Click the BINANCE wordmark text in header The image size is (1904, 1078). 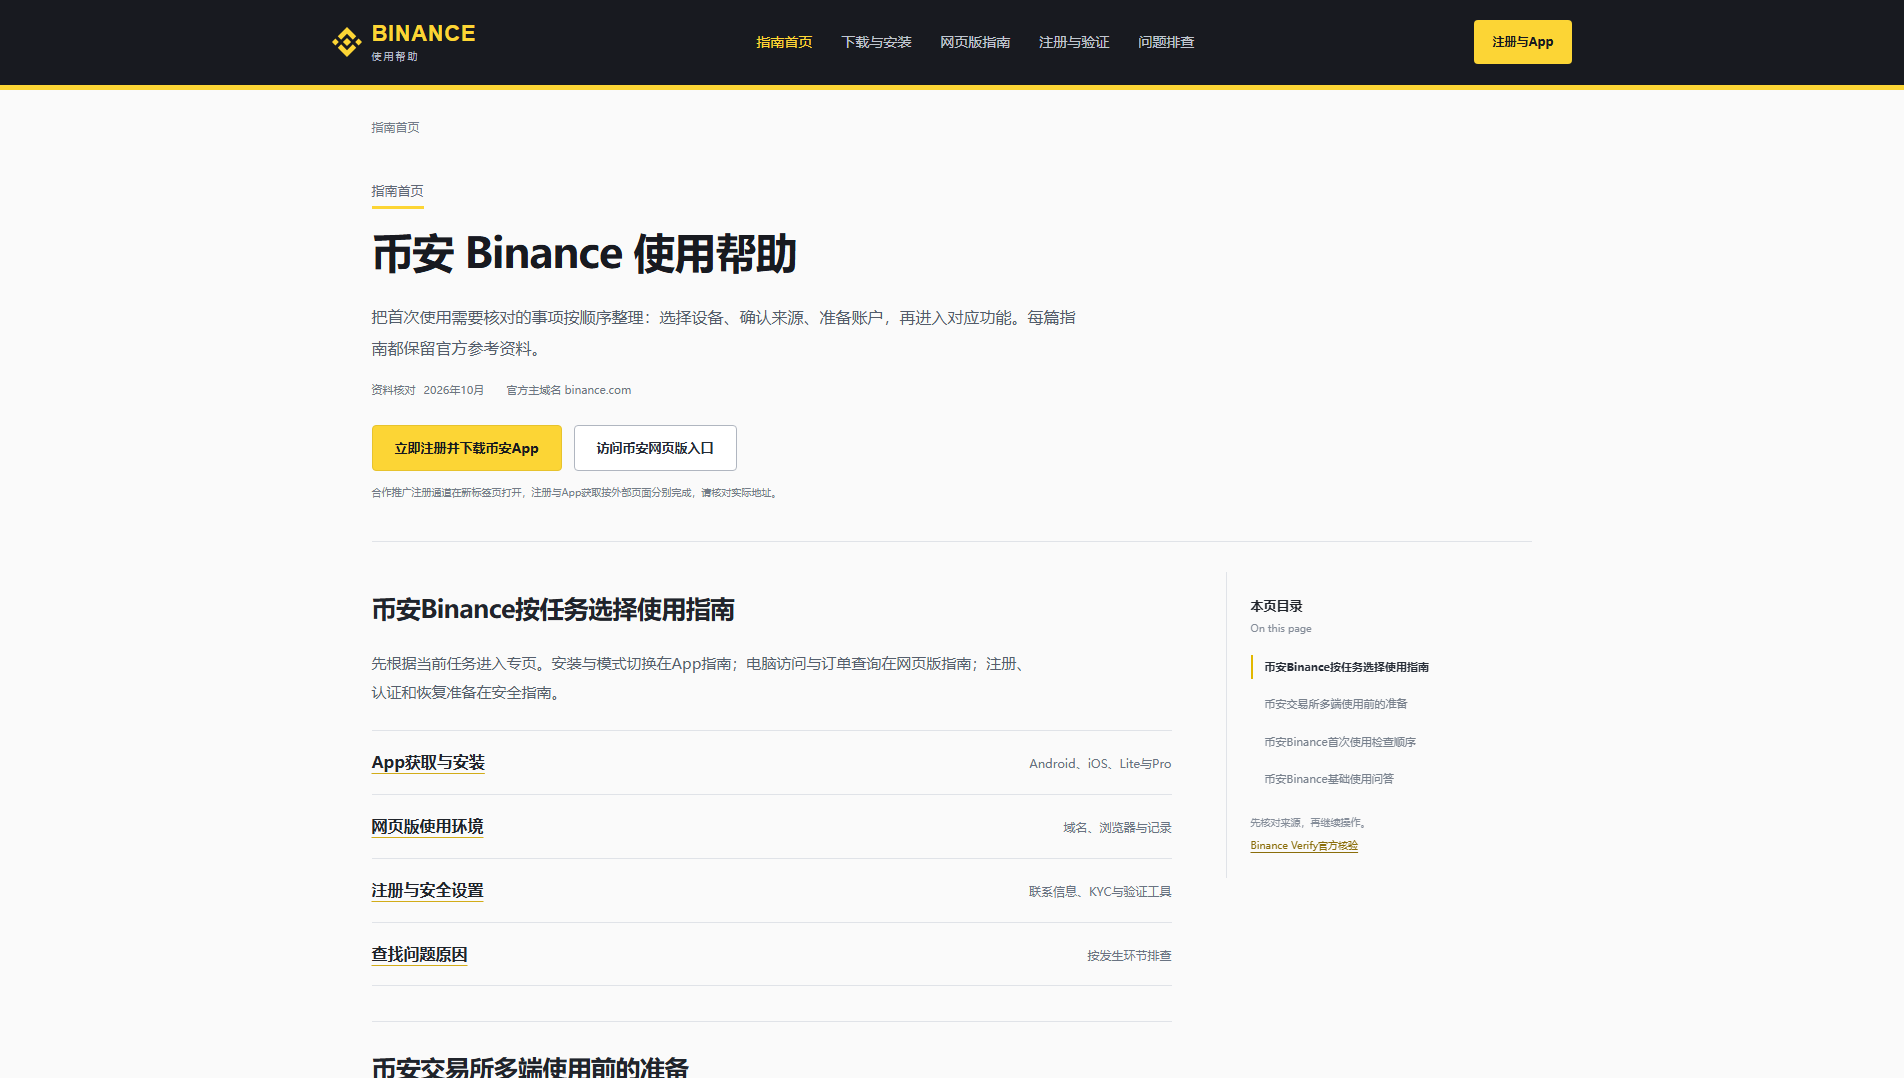coord(423,33)
